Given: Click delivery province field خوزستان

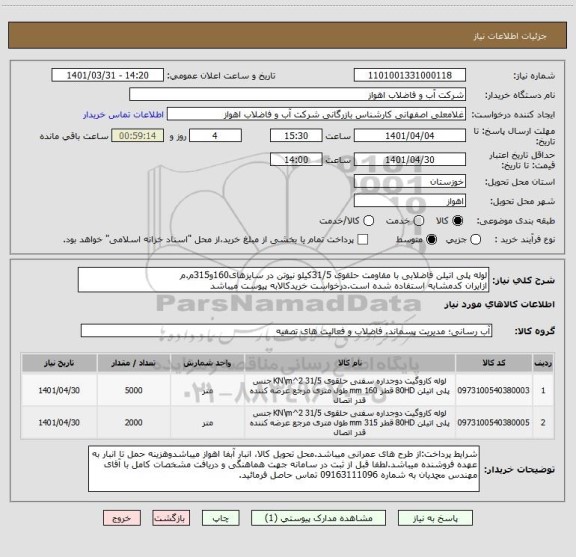Looking at the screenshot, I should 410,181.
